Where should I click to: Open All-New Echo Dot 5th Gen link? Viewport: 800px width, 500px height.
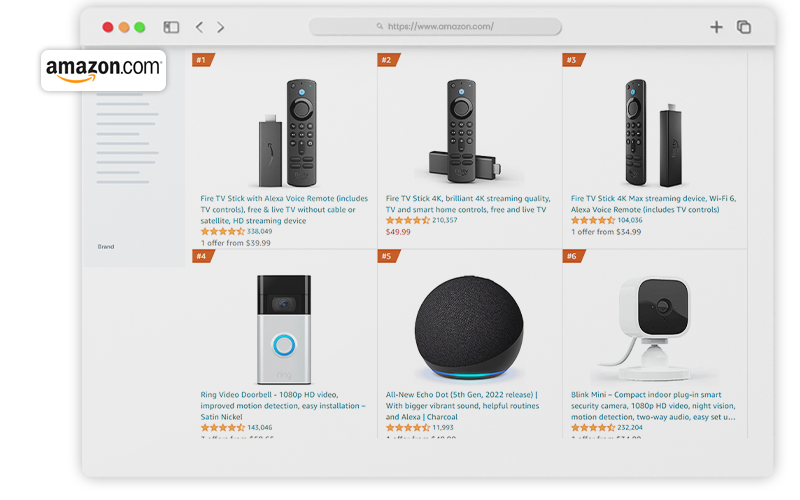462,406
